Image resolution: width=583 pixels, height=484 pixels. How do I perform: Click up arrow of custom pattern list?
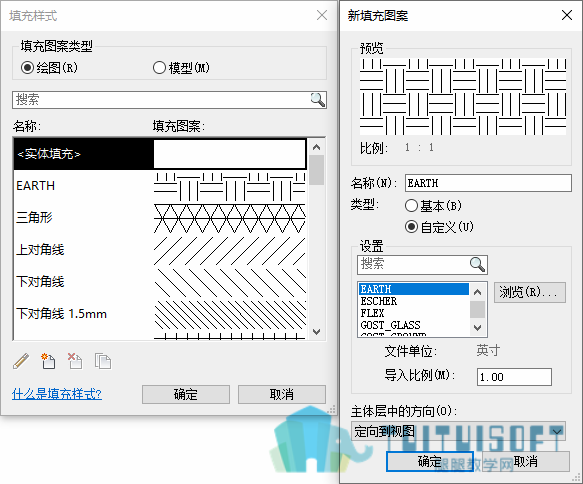(478, 292)
